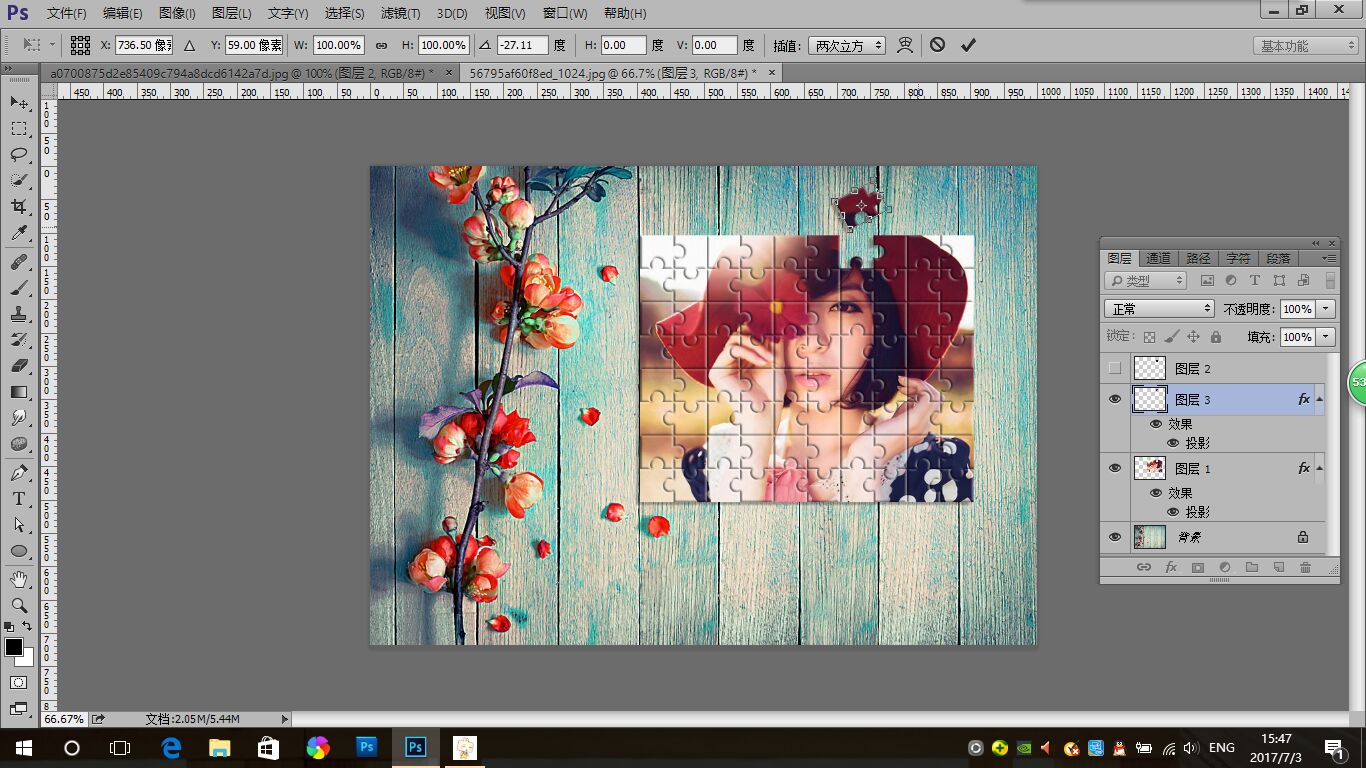Show hidden layer 图层 2
Image resolution: width=1366 pixels, height=768 pixels.
(1115, 369)
